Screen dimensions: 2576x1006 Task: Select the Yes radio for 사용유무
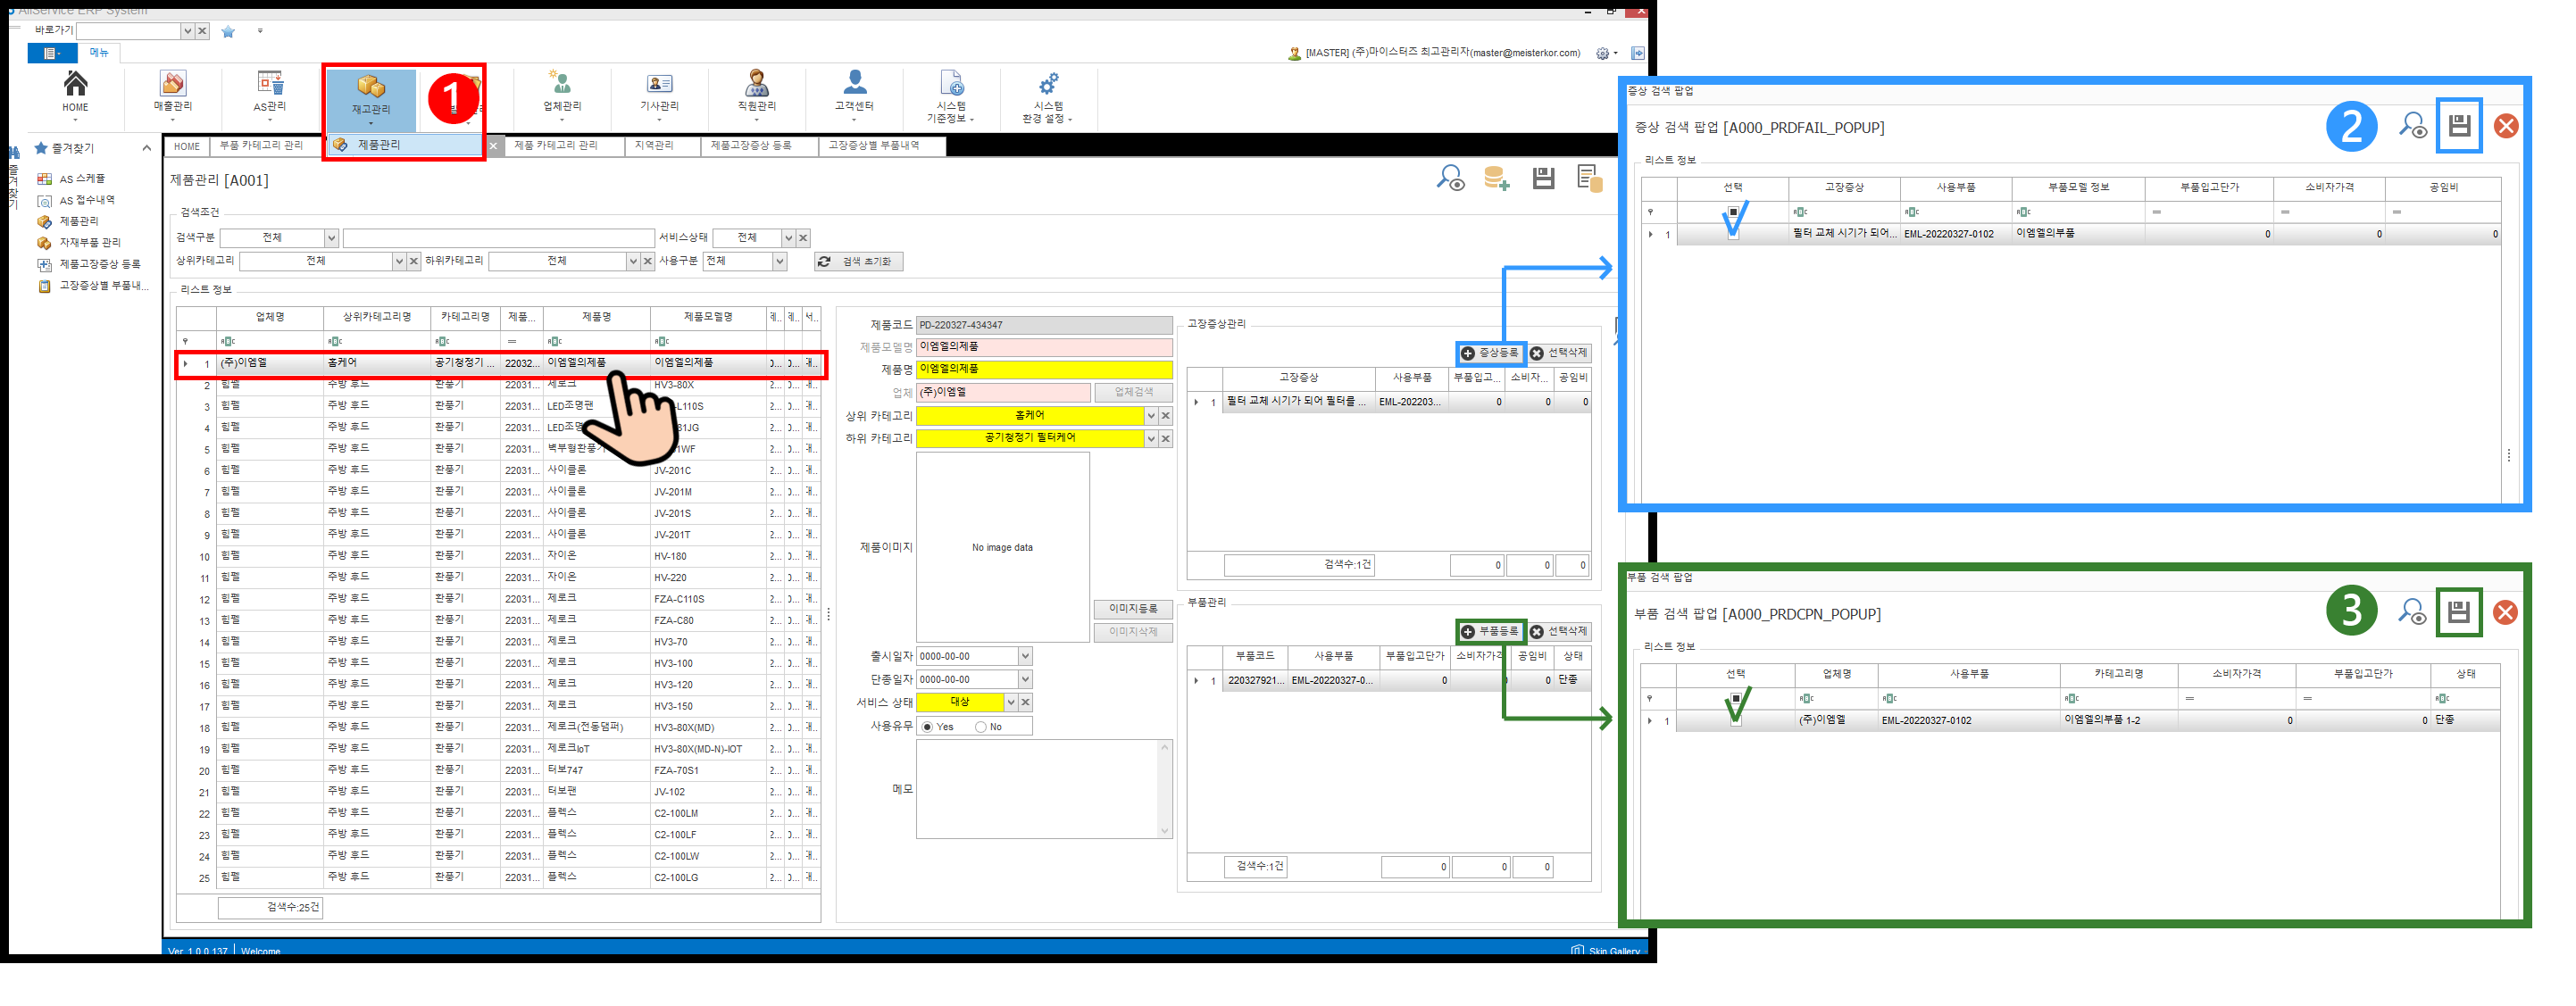coord(928,727)
